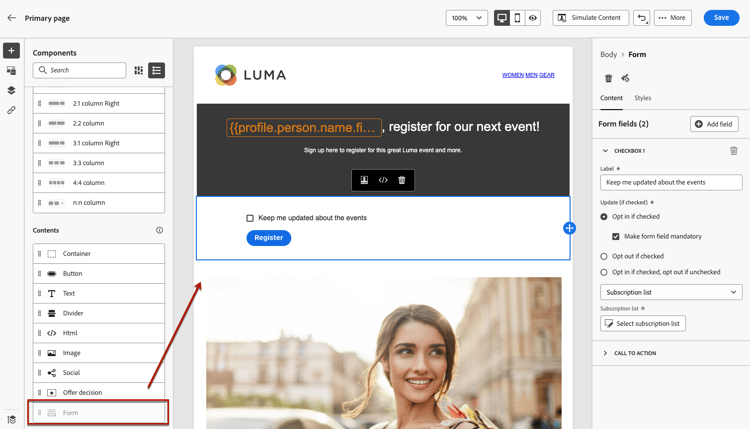This screenshot has height=429, width=750.
Task: Select the Opt out if checked radio
Action: pyautogui.click(x=604, y=256)
